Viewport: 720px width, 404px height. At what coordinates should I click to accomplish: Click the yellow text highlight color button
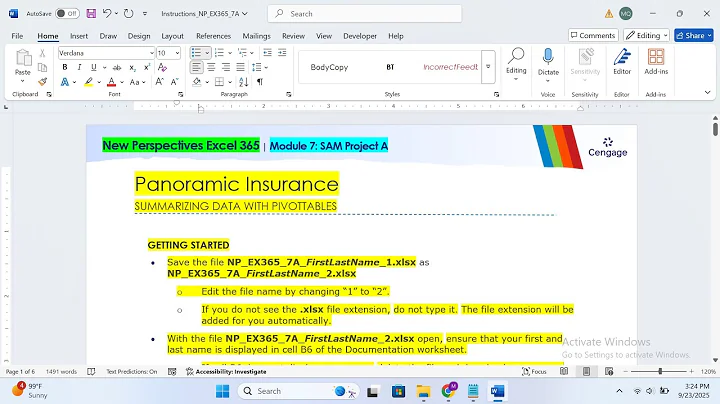coord(88,82)
